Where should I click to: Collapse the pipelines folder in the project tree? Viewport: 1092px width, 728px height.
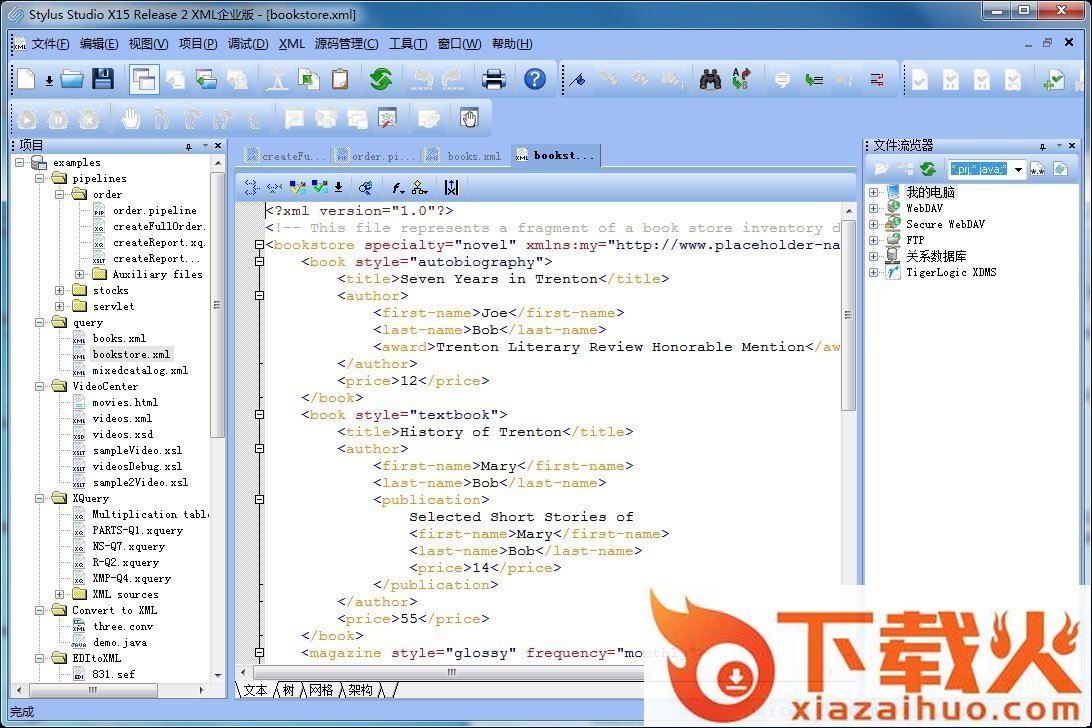tap(40, 178)
